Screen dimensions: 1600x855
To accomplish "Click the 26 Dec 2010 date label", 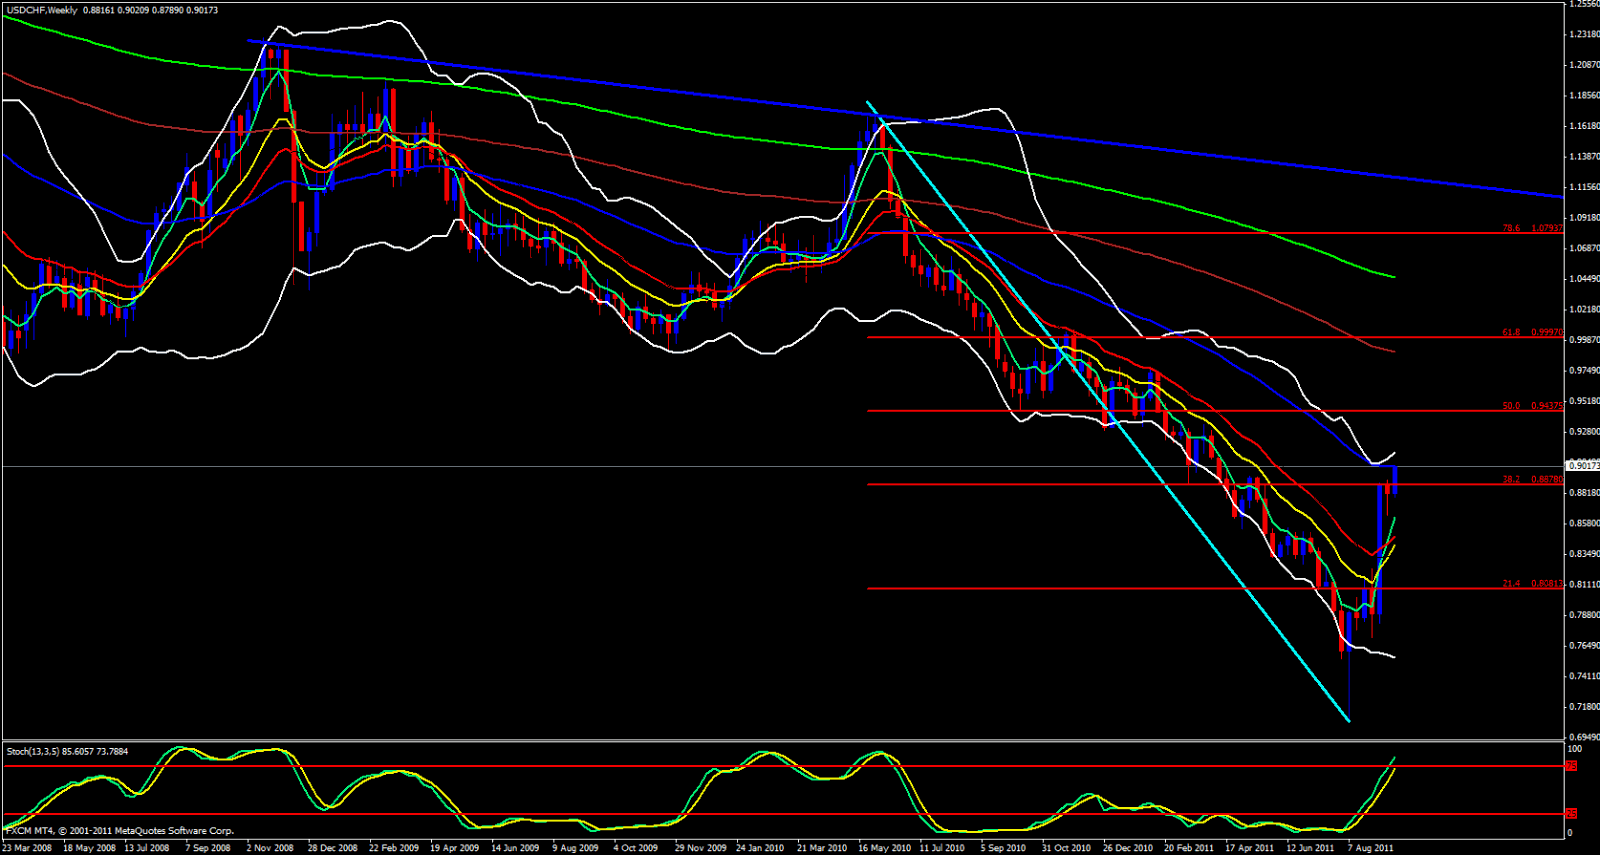I will 1128,848.
